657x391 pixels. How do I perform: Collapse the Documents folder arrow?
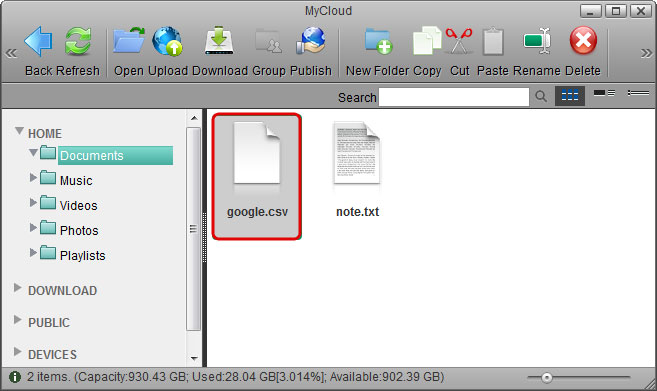tap(34, 153)
